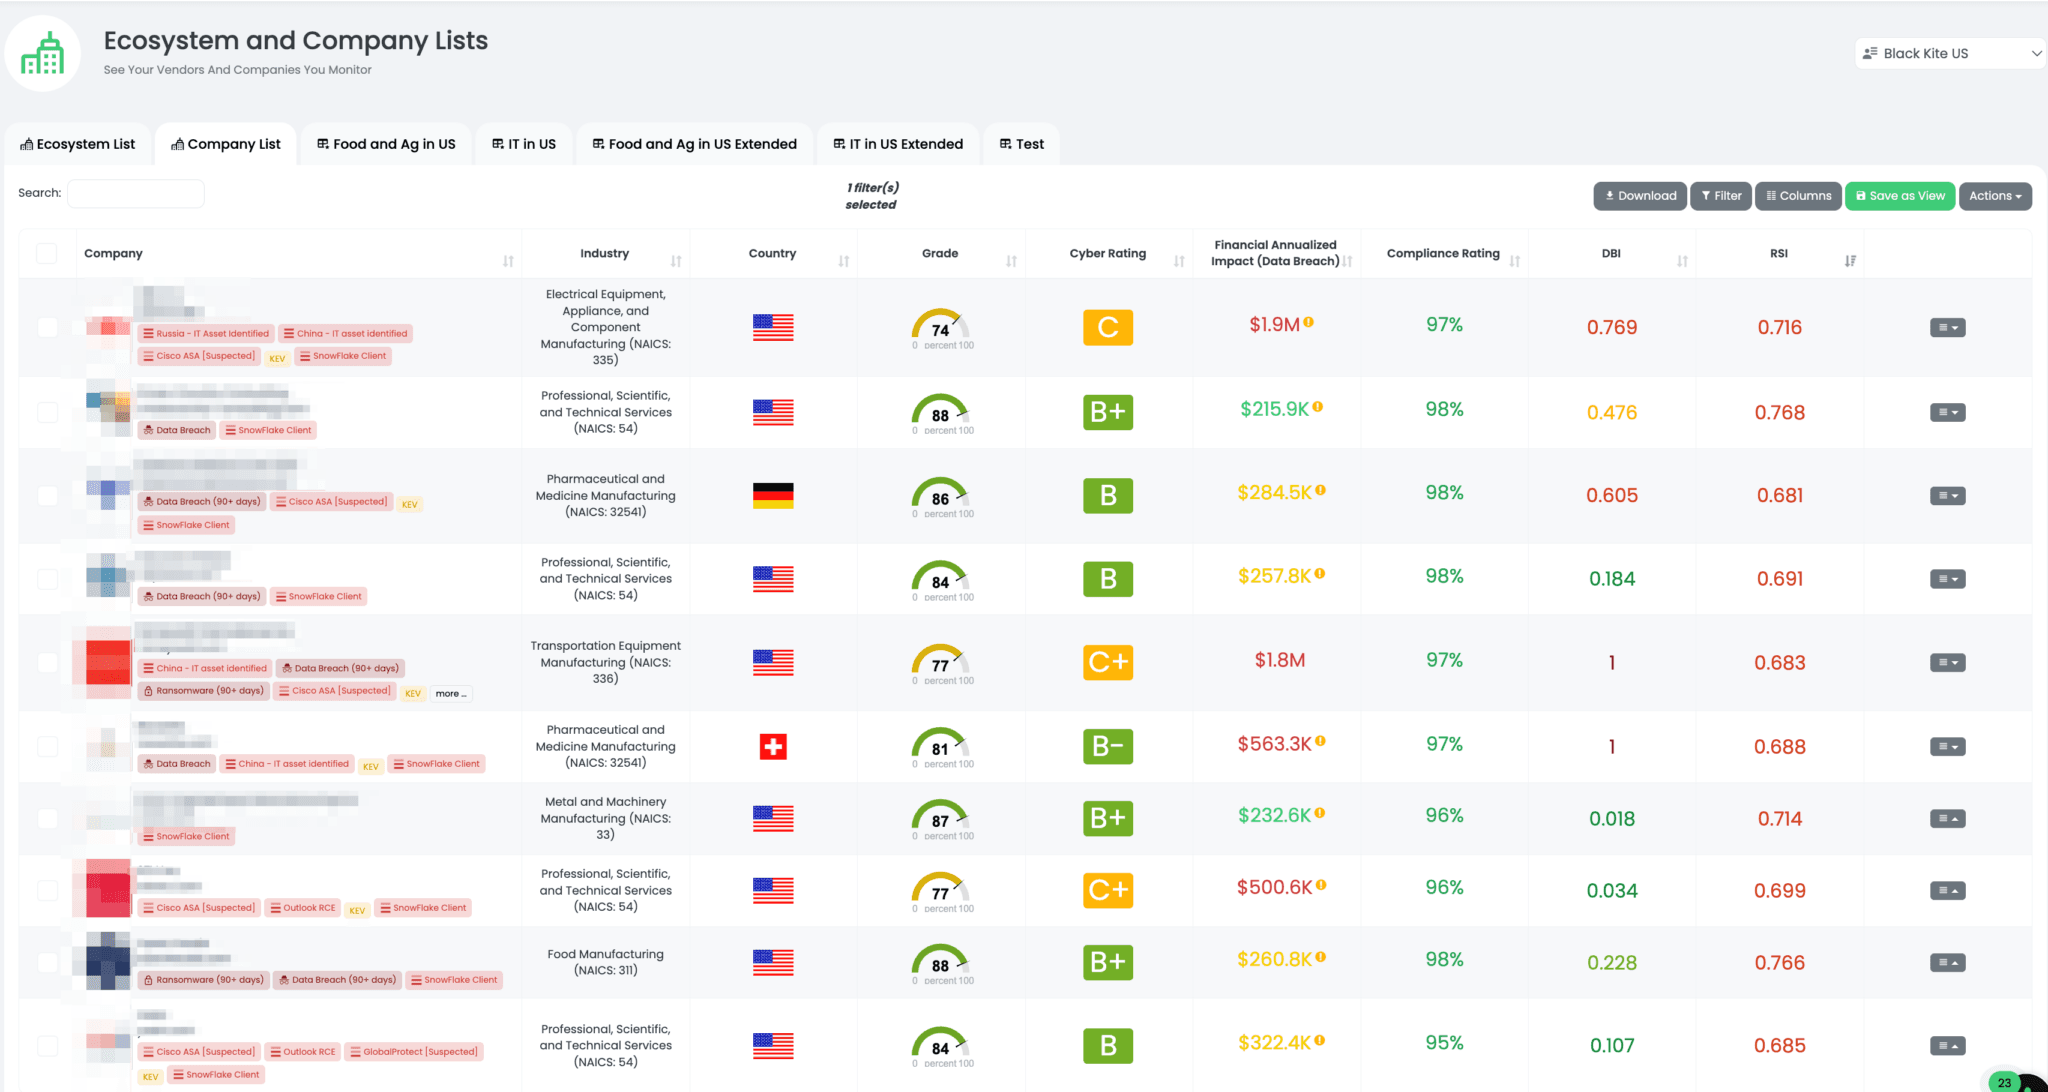This screenshot has width=2048, height=1092.
Task: Open the Black Kite US dropdown
Action: coord(1949,54)
